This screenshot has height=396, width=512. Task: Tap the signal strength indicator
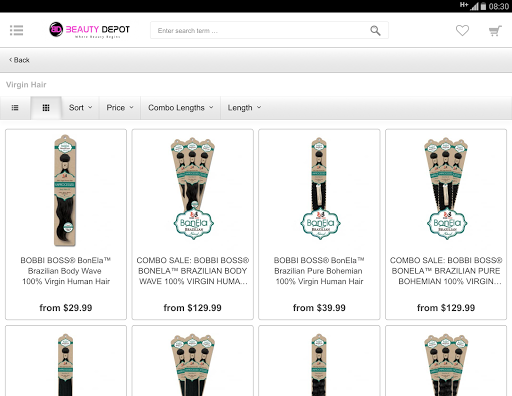(x=474, y=6)
